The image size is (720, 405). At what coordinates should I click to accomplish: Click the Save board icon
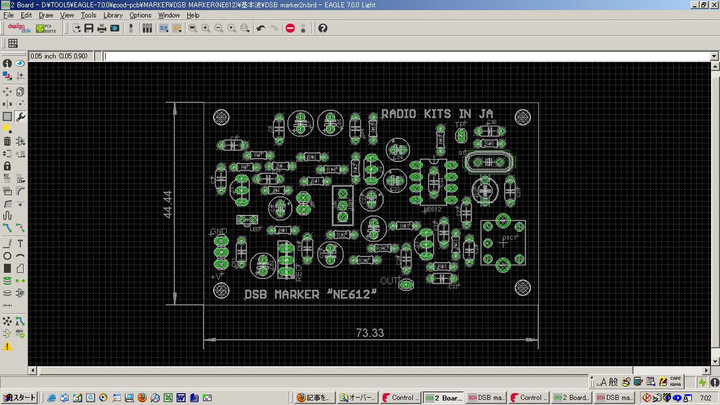(x=88, y=28)
